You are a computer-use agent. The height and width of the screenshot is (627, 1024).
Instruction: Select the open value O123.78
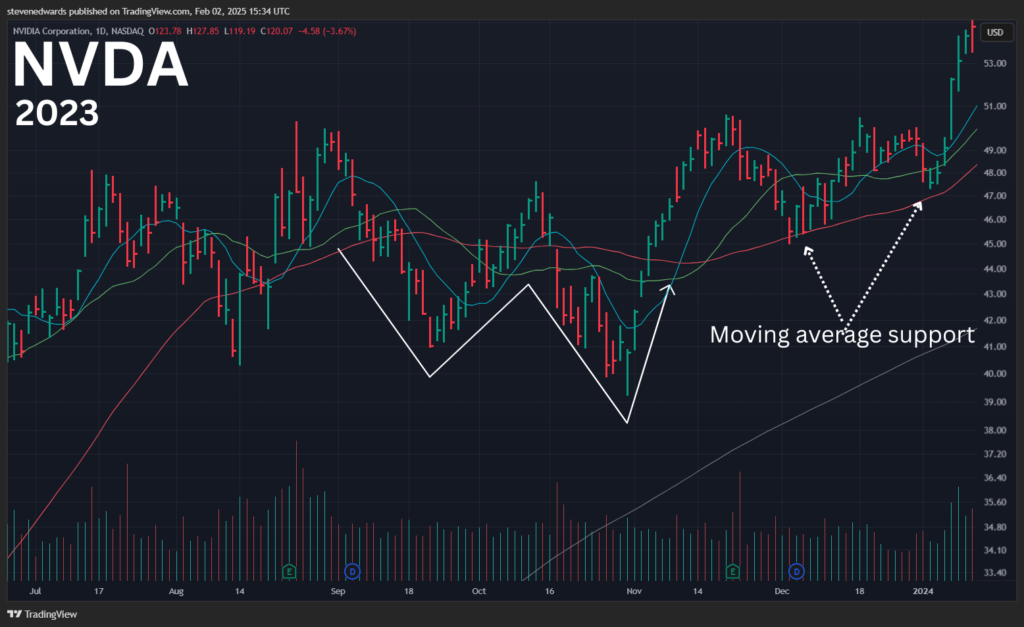click(165, 31)
